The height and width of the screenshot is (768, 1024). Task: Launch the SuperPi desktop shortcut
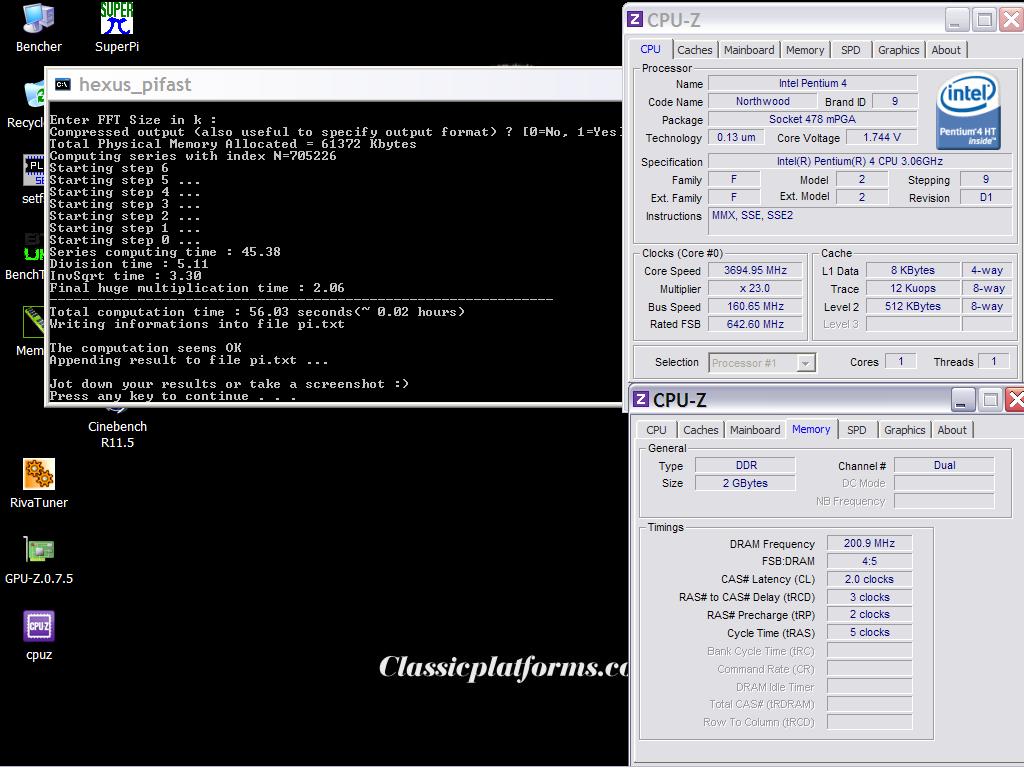click(x=117, y=27)
